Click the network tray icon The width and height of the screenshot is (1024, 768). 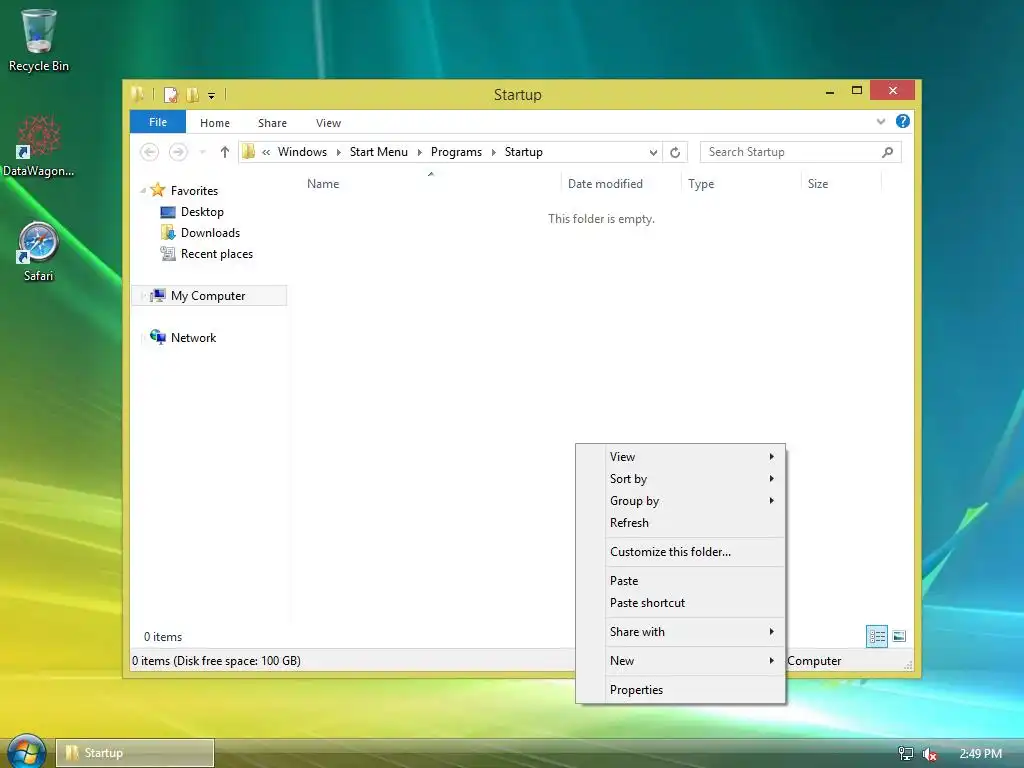pyautogui.click(x=905, y=754)
